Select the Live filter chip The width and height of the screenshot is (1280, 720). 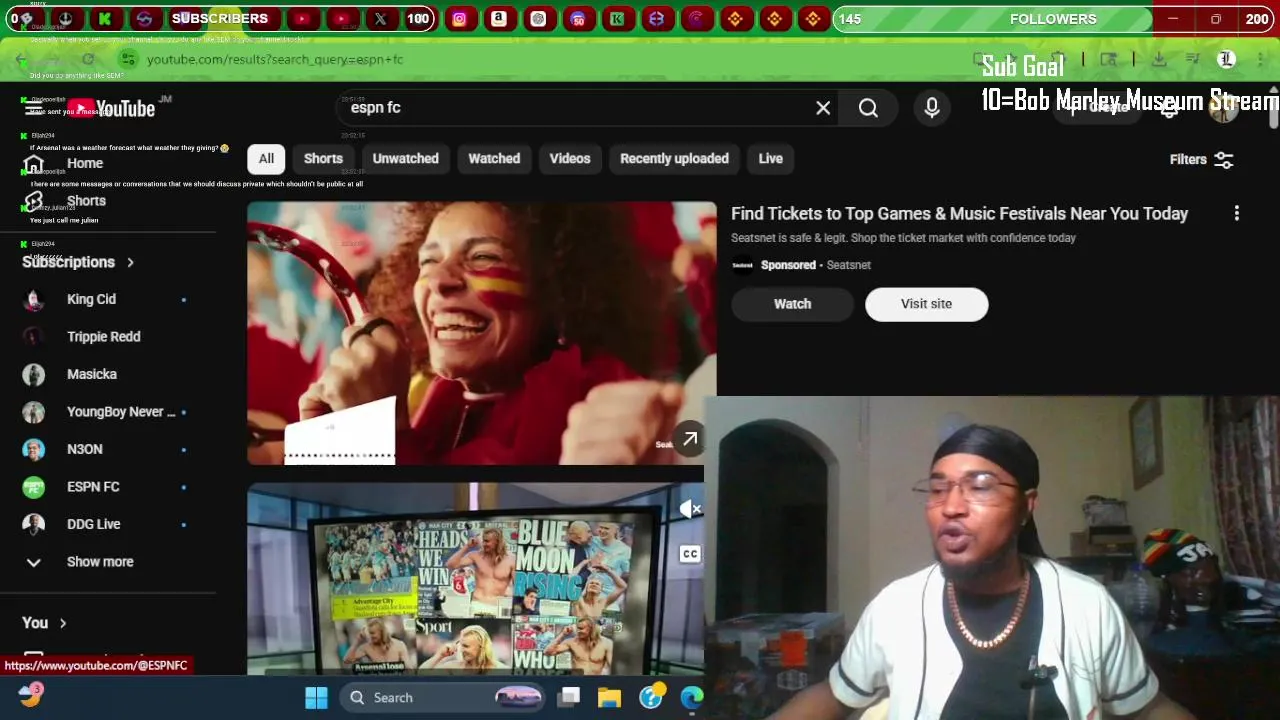tap(770, 158)
